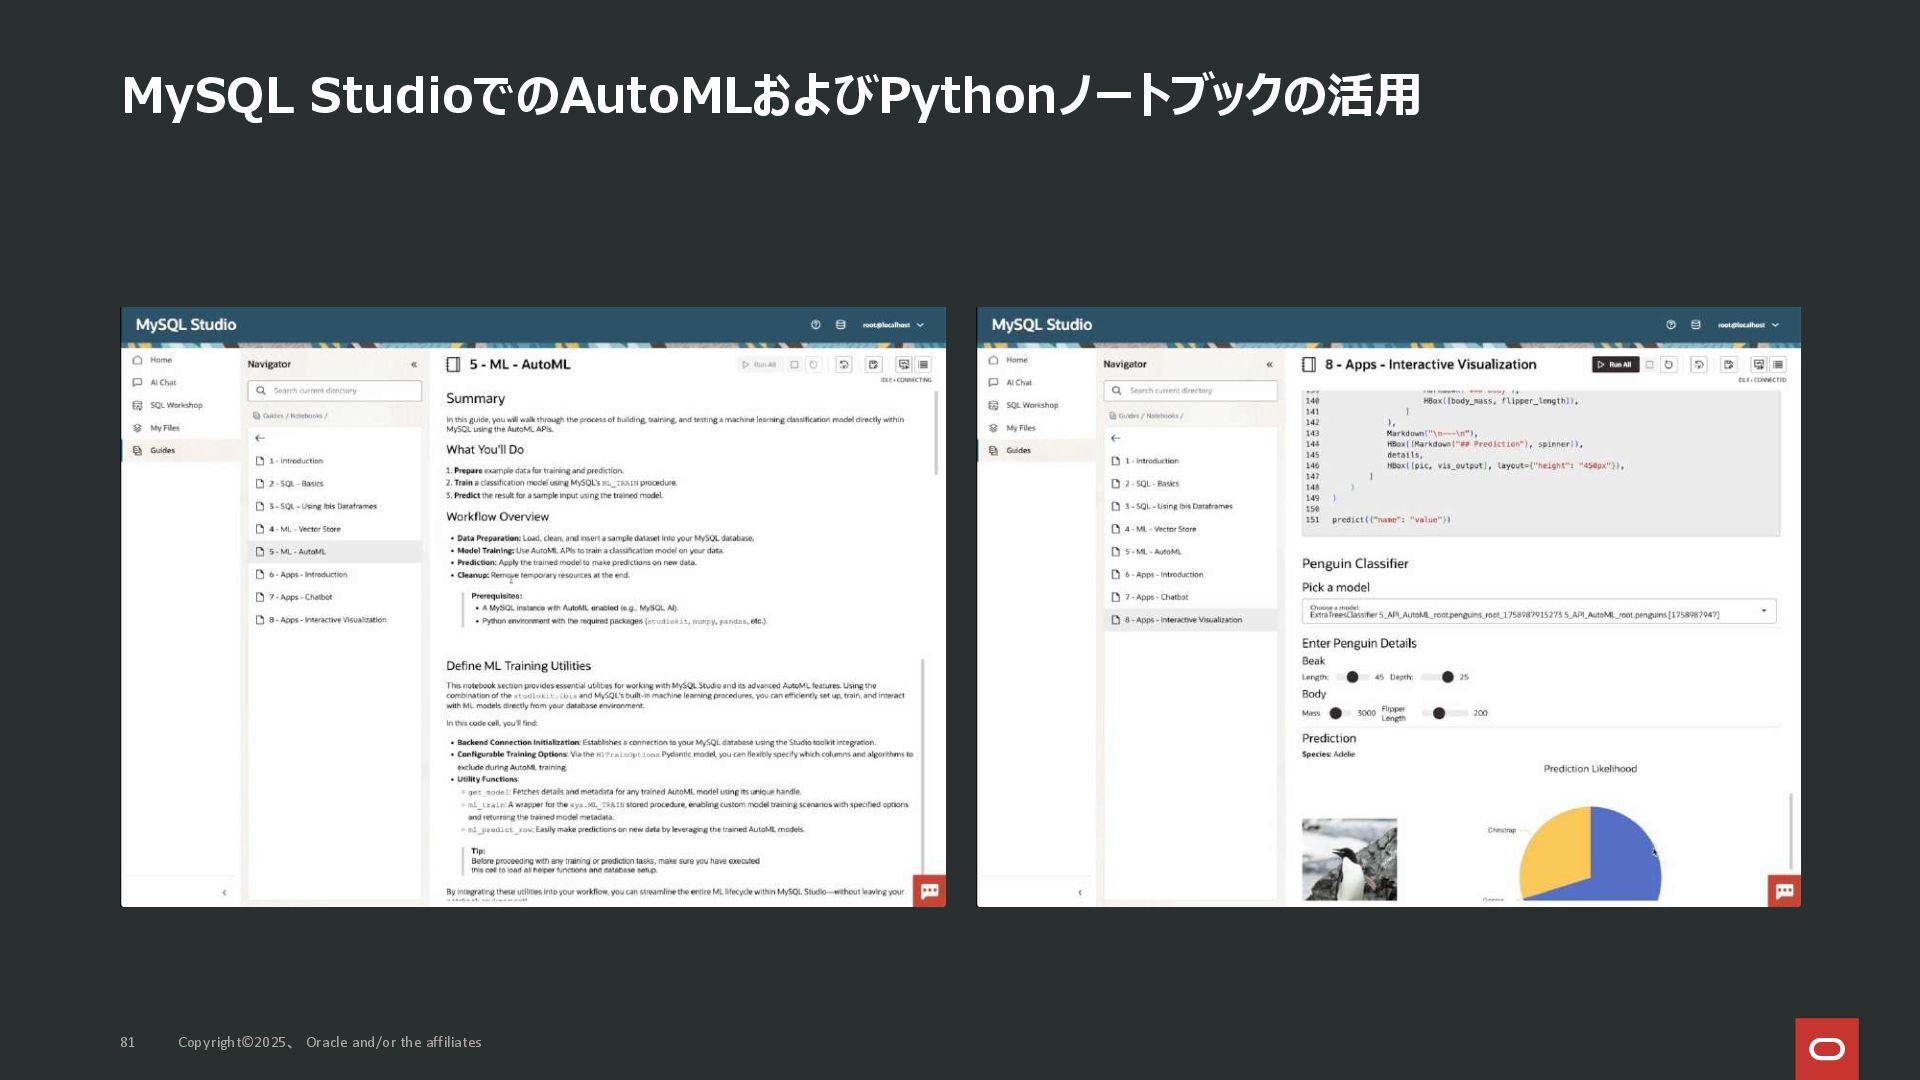The image size is (1920, 1080).
Task: Click the red chat bubble icon in AutoML notebook
Action: [x=929, y=891]
